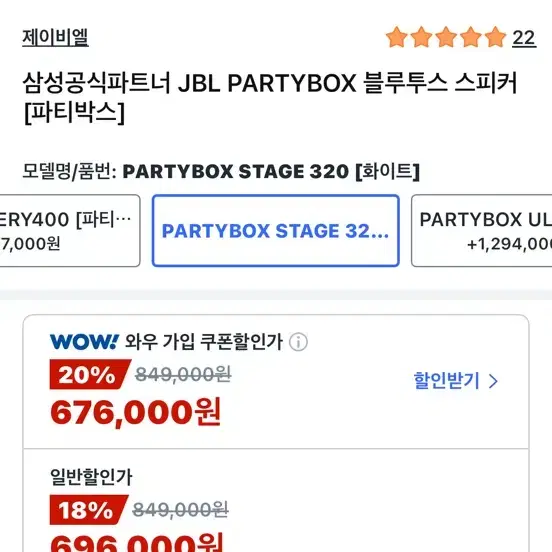The width and height of the screenshot is (552, 552).
Task: Click the info icon beside 와우 가입 쿠폰할인가
Action: click(x=298, y=342)
